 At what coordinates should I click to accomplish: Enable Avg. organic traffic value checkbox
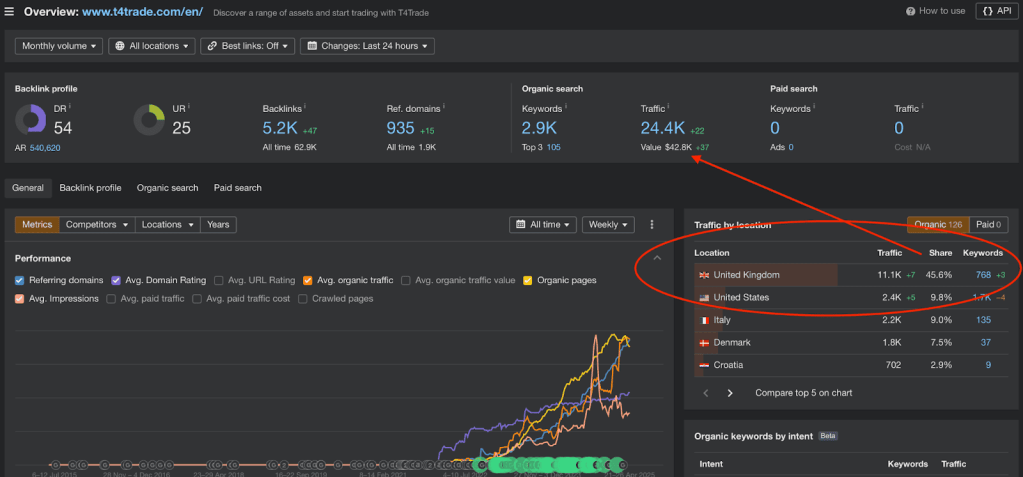tap(406, 280)
